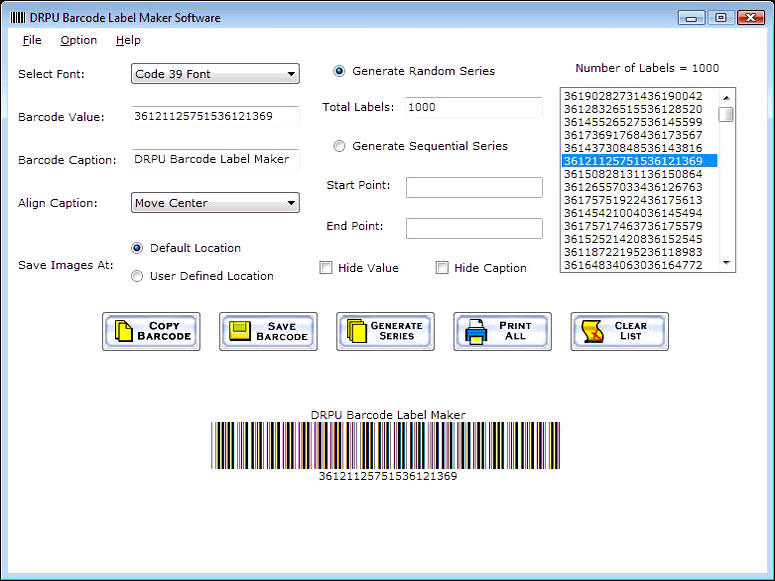Open the Select Font dropdown
Screen dimensions: 775x581
(215, 74)
